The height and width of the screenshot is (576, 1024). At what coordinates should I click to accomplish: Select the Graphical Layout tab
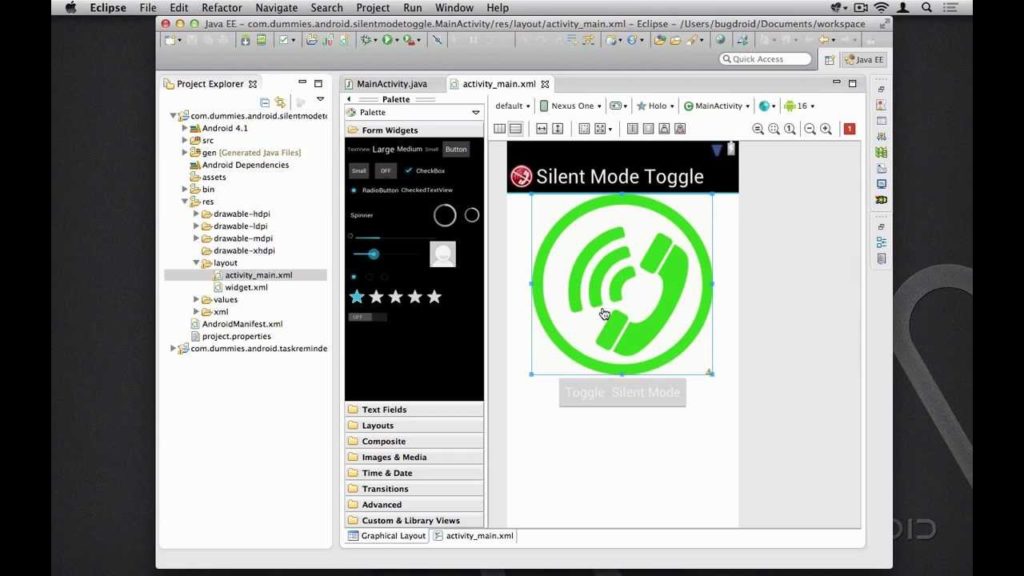[x=387, y=536]
